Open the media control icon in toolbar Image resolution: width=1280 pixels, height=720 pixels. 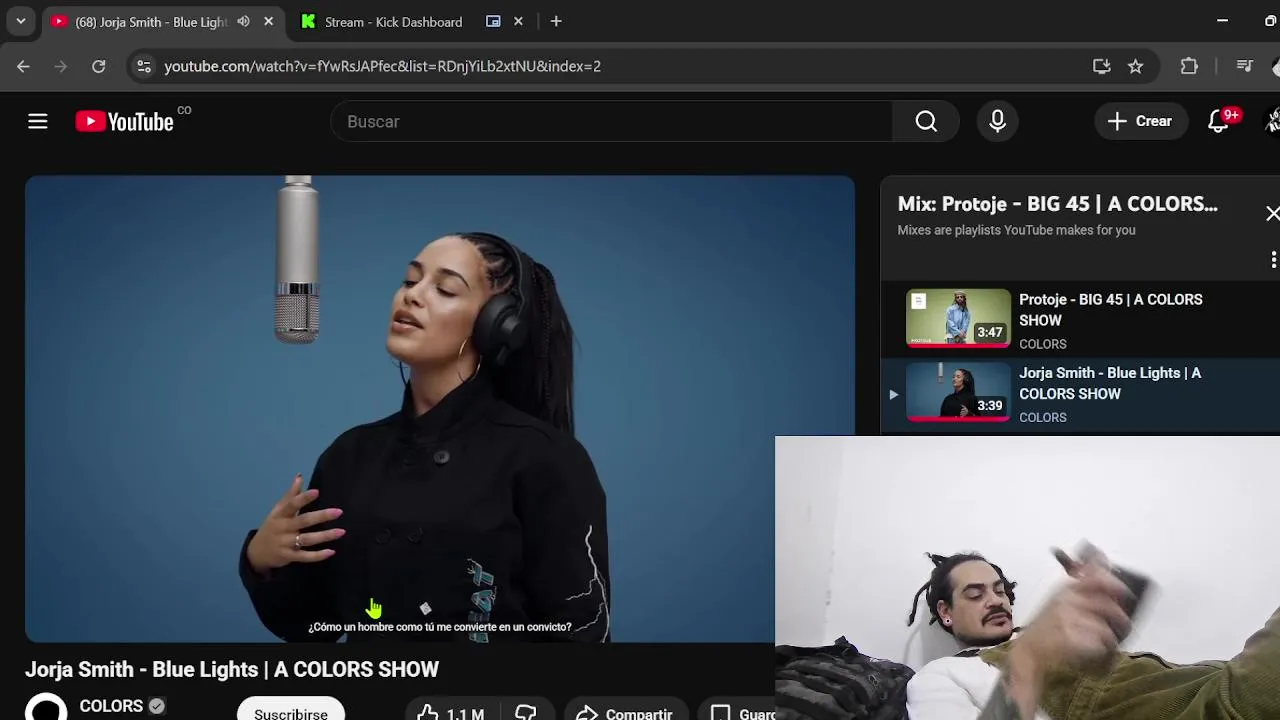tap(1244, 66)
